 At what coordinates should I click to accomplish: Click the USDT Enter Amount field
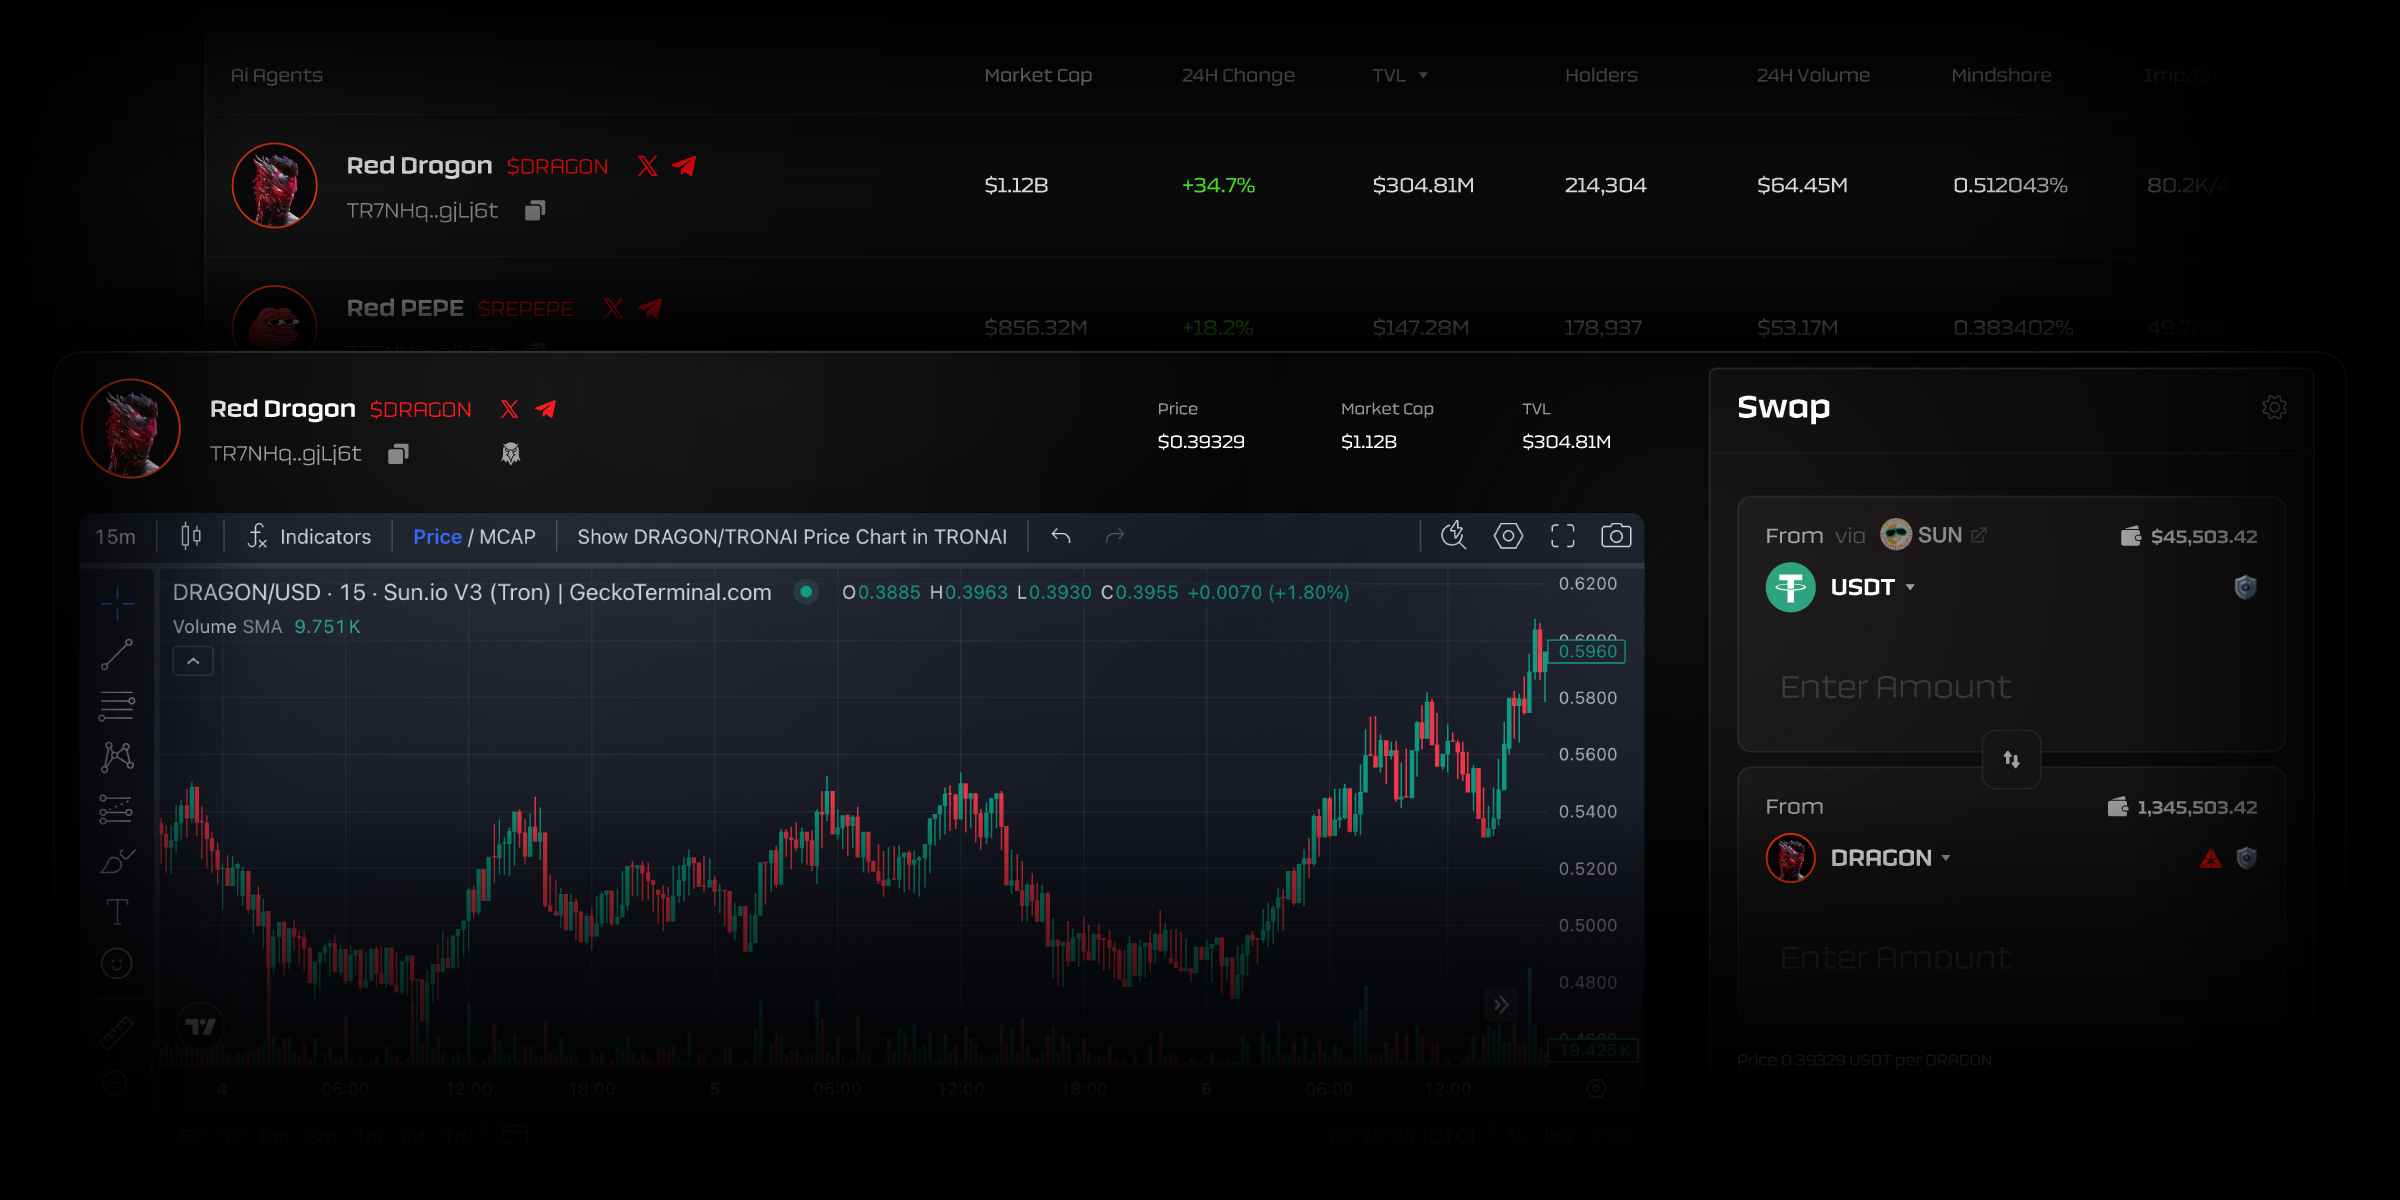click(1895, 687)
